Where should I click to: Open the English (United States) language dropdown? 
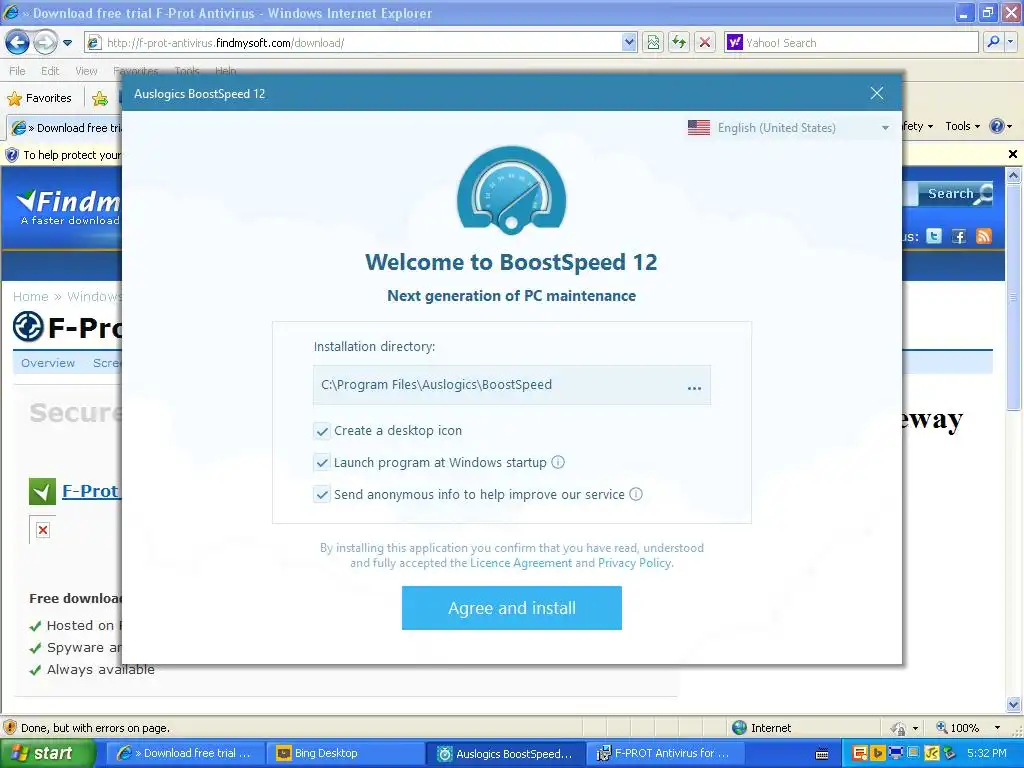pos(788,128)
